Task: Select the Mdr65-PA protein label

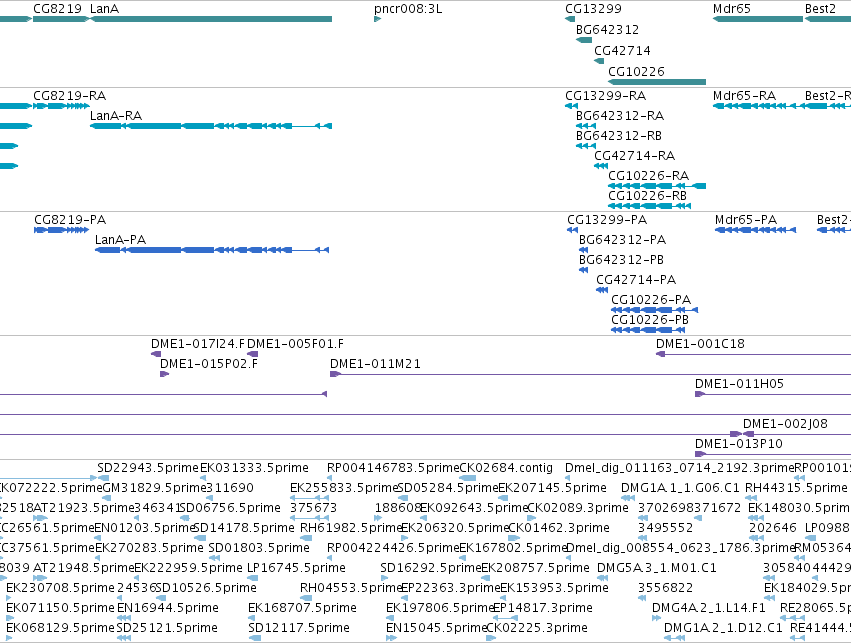Action: coord(746,220)
